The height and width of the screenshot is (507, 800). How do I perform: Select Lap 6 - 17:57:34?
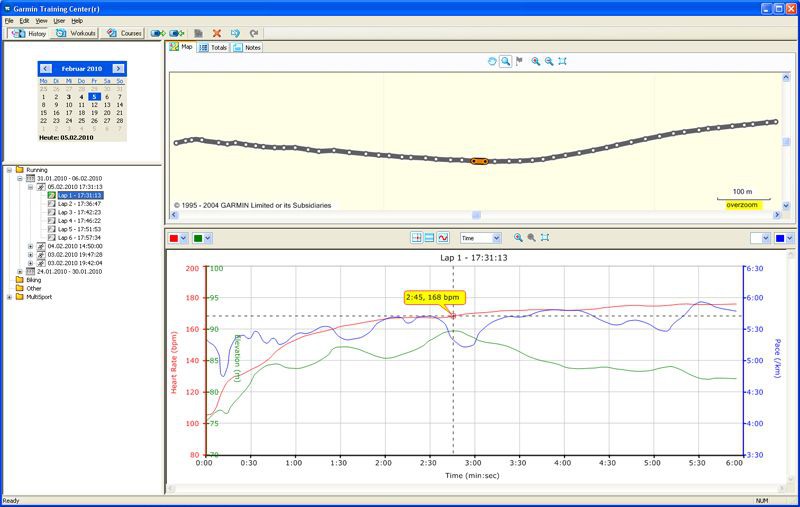[79, 238]
